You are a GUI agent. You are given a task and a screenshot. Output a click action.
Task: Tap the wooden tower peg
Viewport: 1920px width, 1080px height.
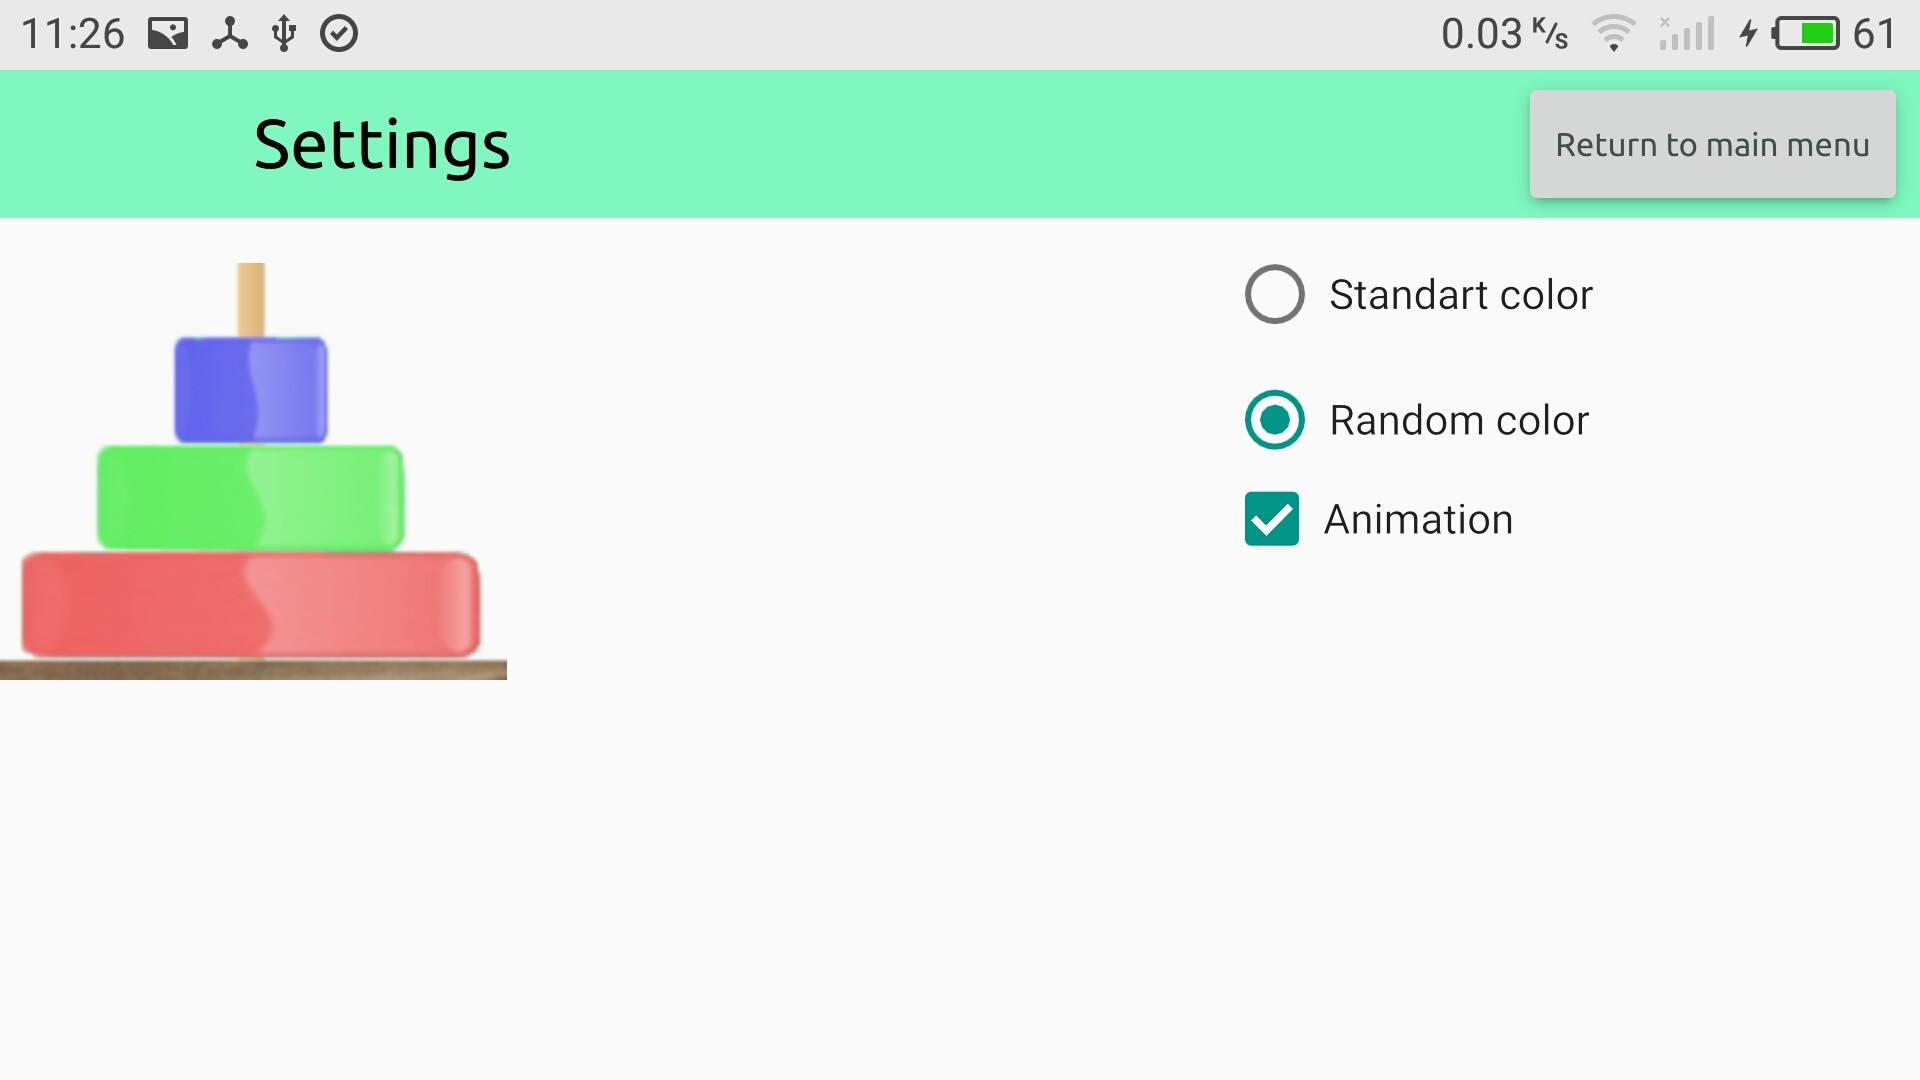251,299
